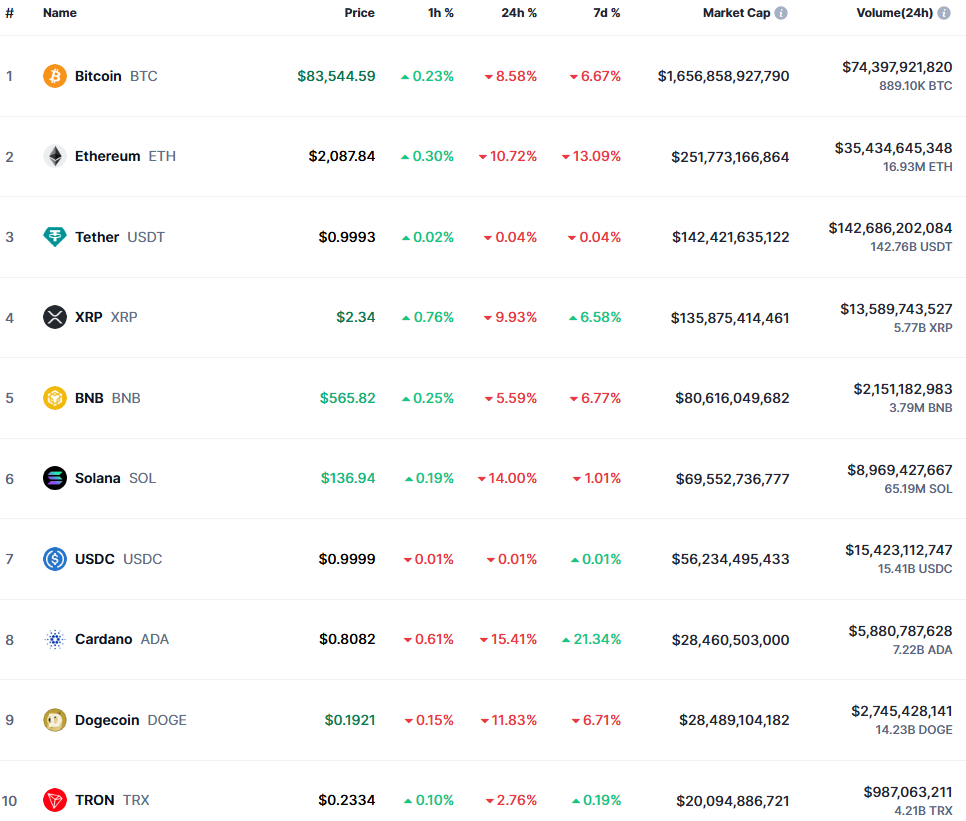Screen dimensions: 966x821
Task: Click the XRP logo icon
Action: click(55, 317)
